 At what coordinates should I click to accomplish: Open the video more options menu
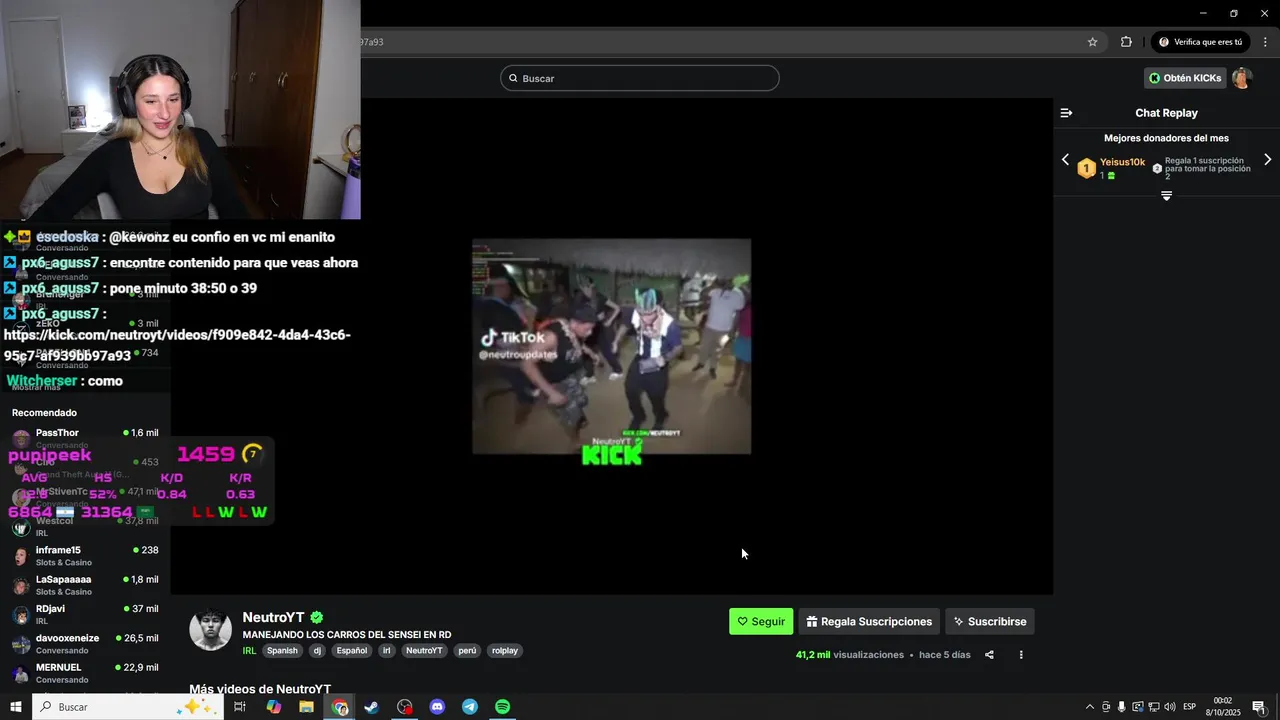1021,655
